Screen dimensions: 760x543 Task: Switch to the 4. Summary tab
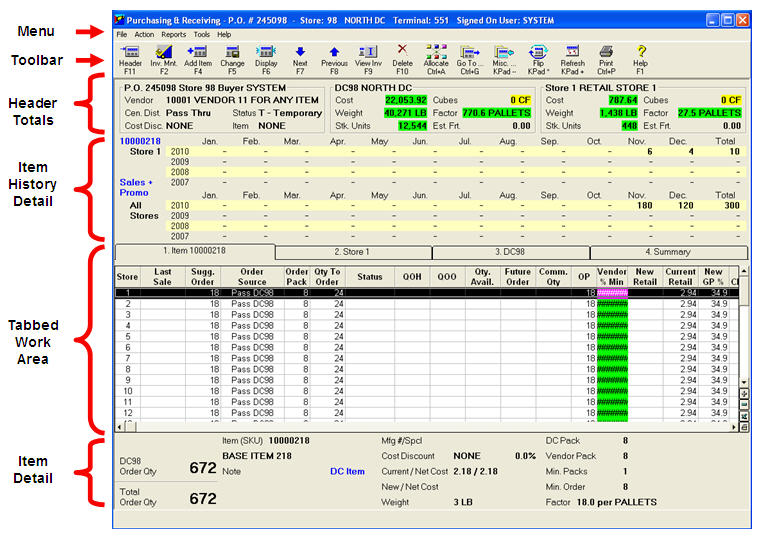click(669, 253)
